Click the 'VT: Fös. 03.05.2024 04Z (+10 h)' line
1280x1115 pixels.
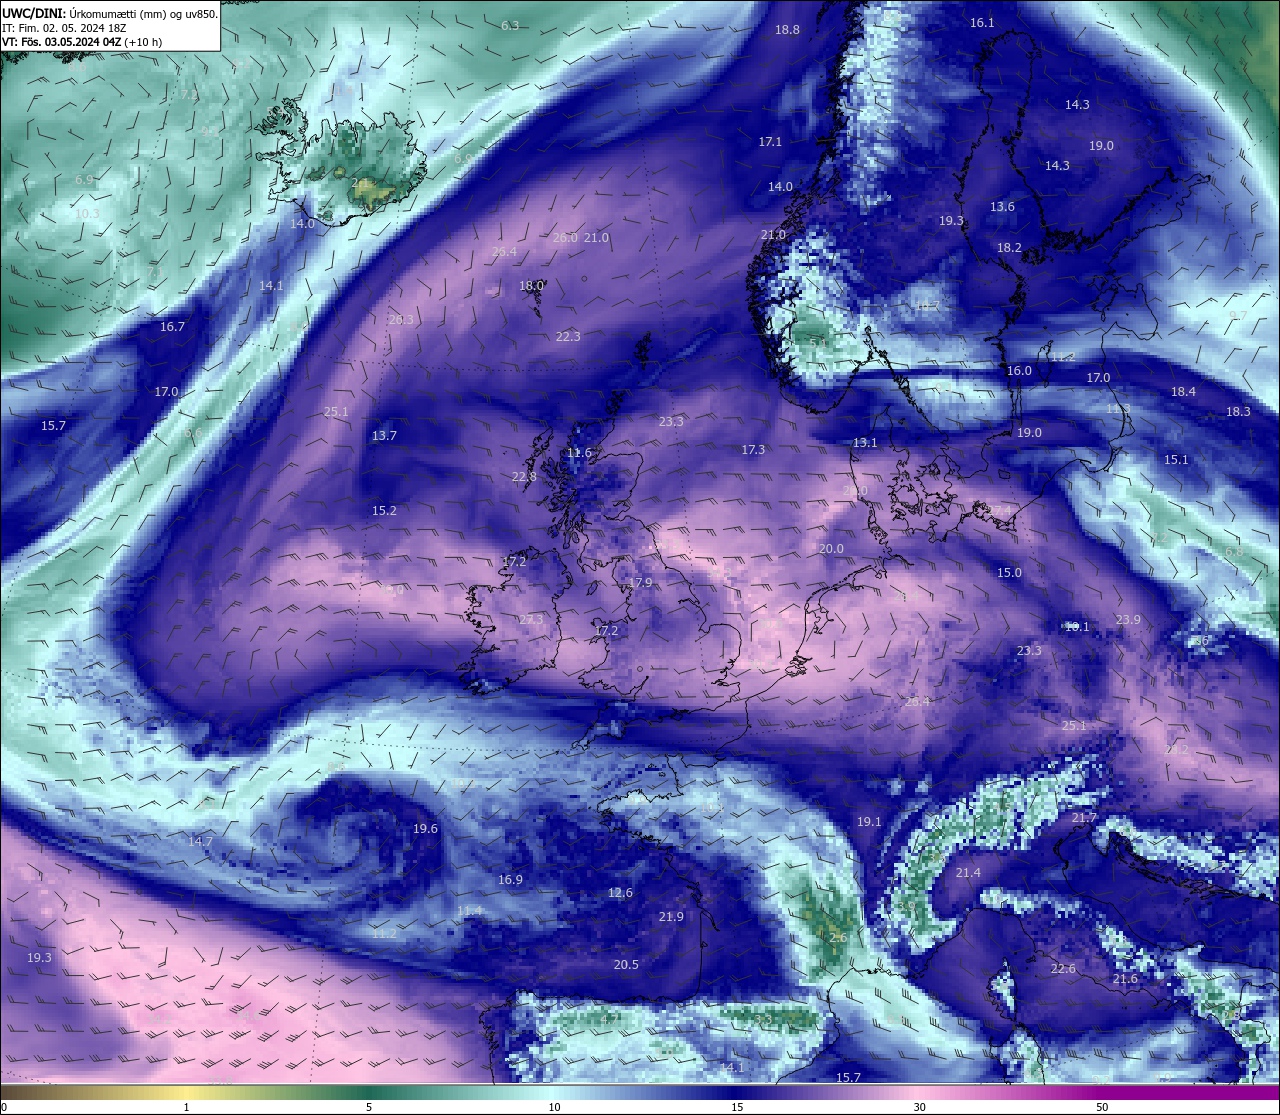[82, 42]
